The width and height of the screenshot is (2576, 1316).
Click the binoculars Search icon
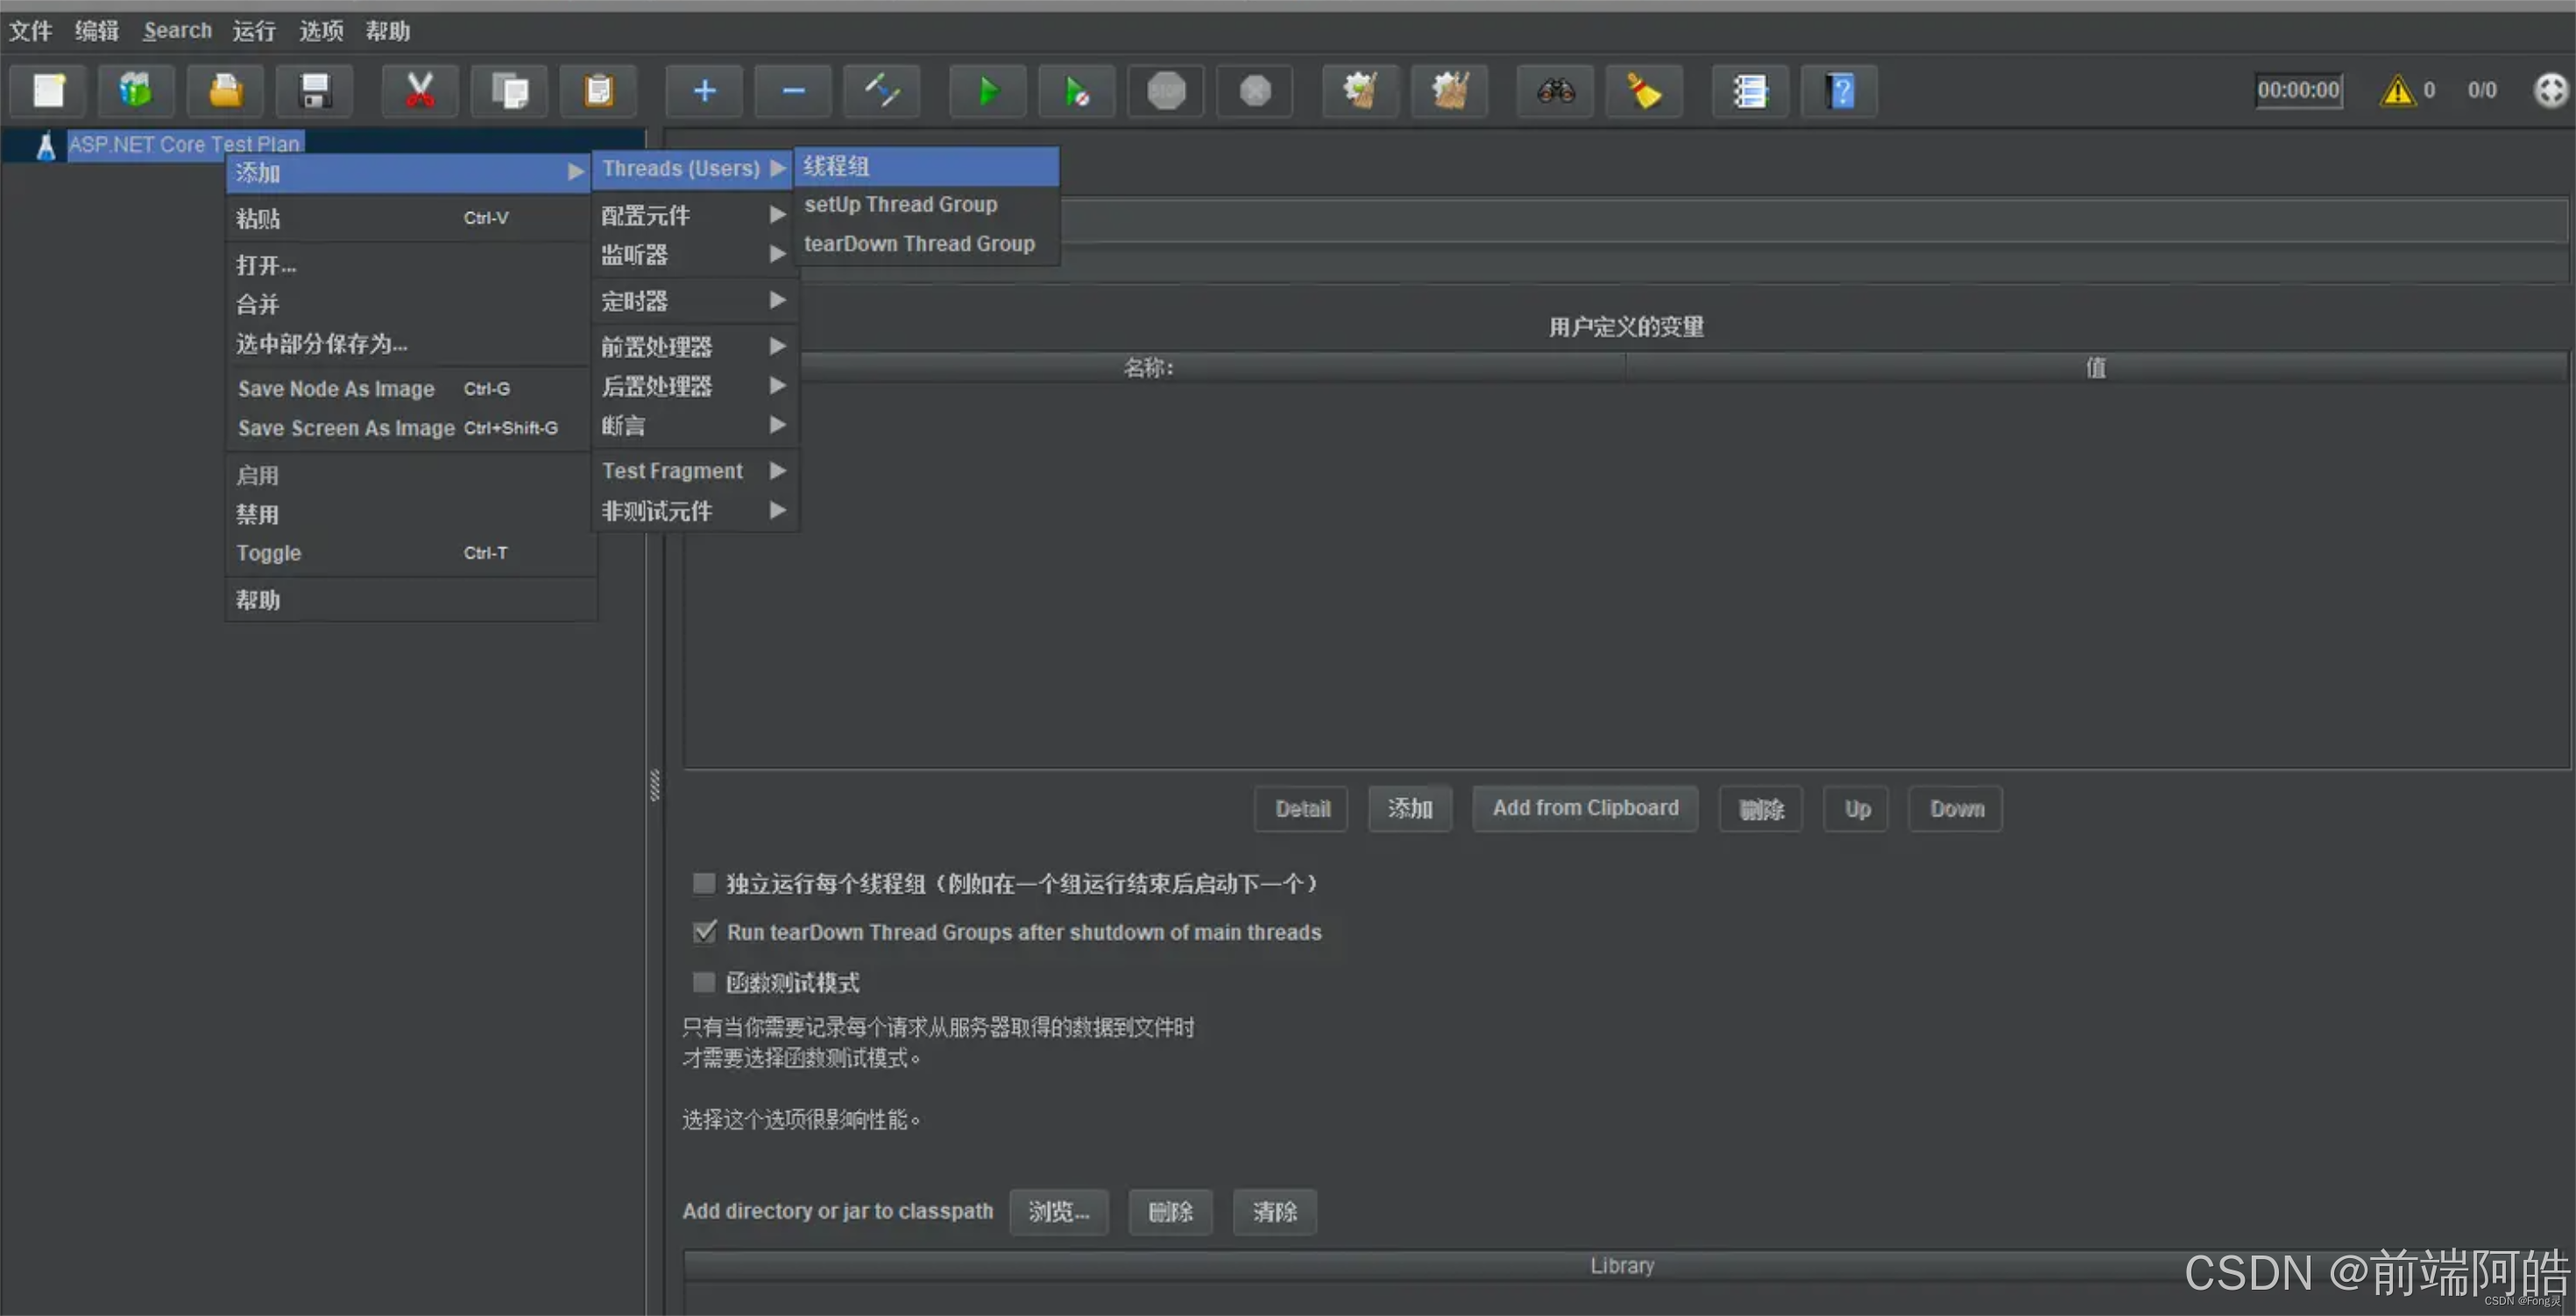1555,91
